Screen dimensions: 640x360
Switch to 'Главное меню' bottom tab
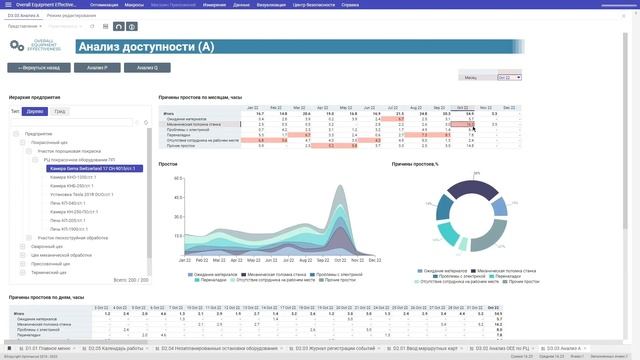(48, 349)
